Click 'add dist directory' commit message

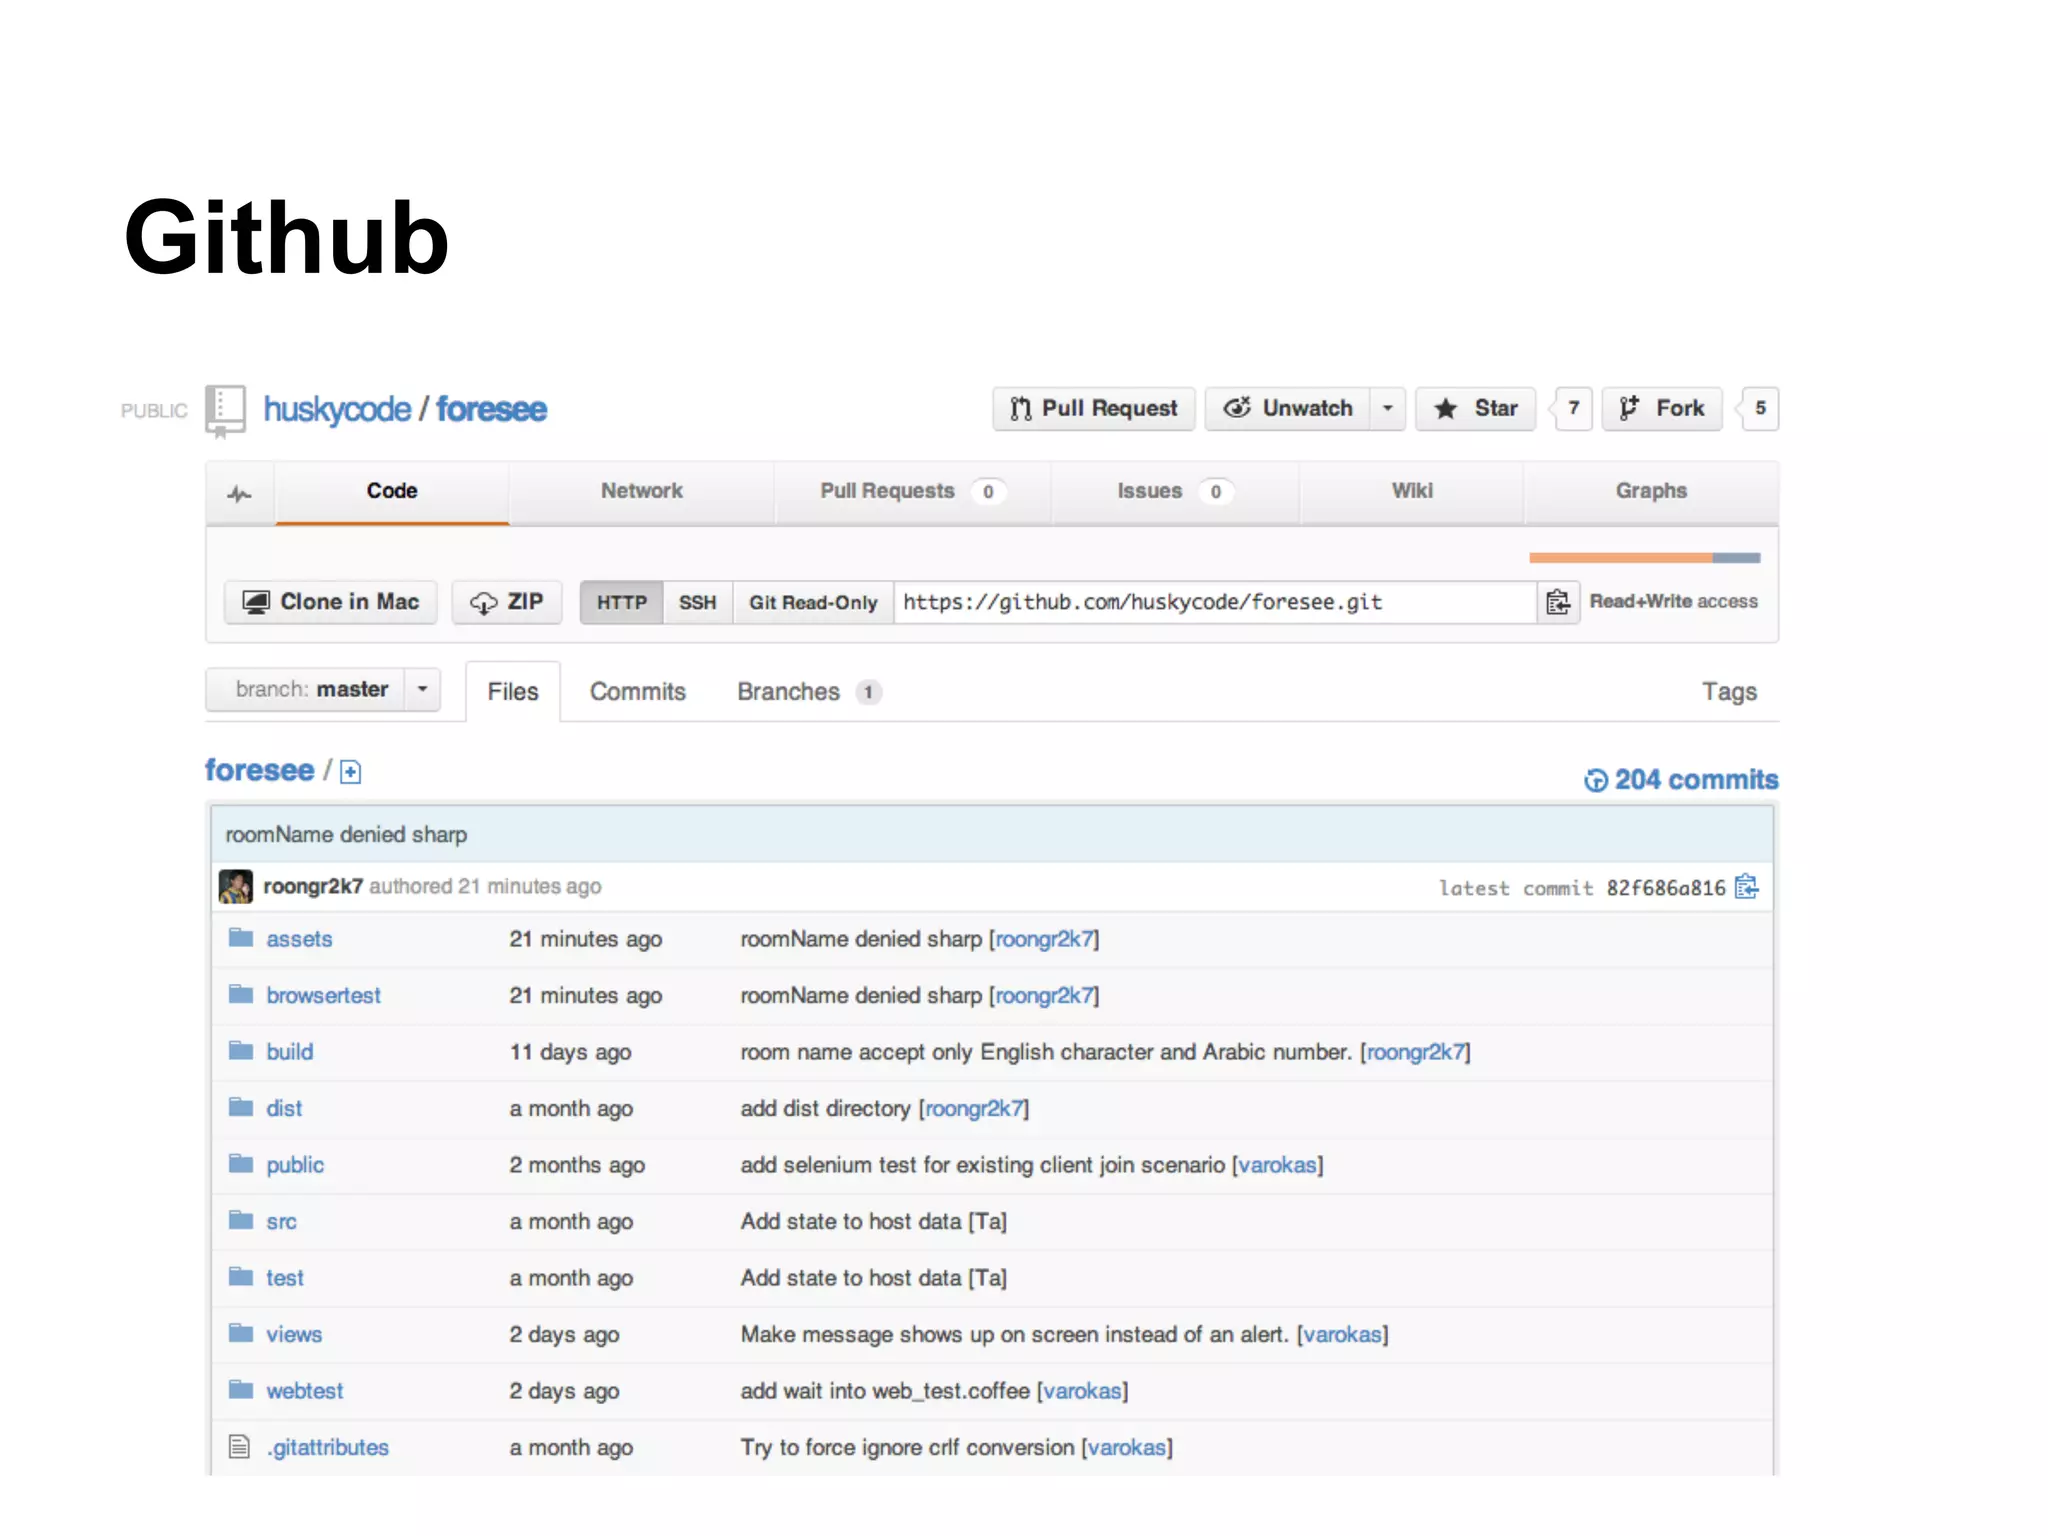click(825, 1109)
